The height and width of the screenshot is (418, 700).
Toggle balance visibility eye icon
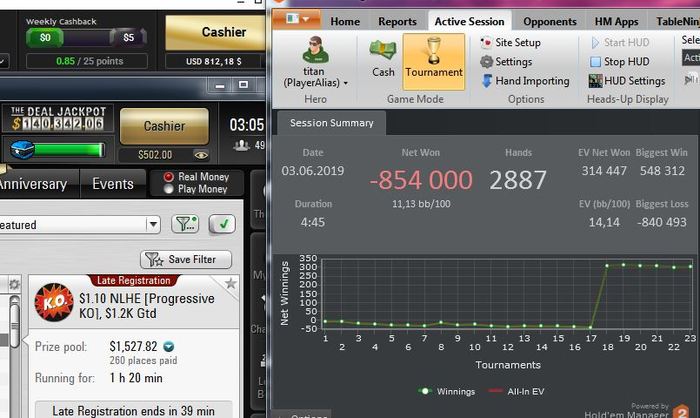(x=201, y=155)
